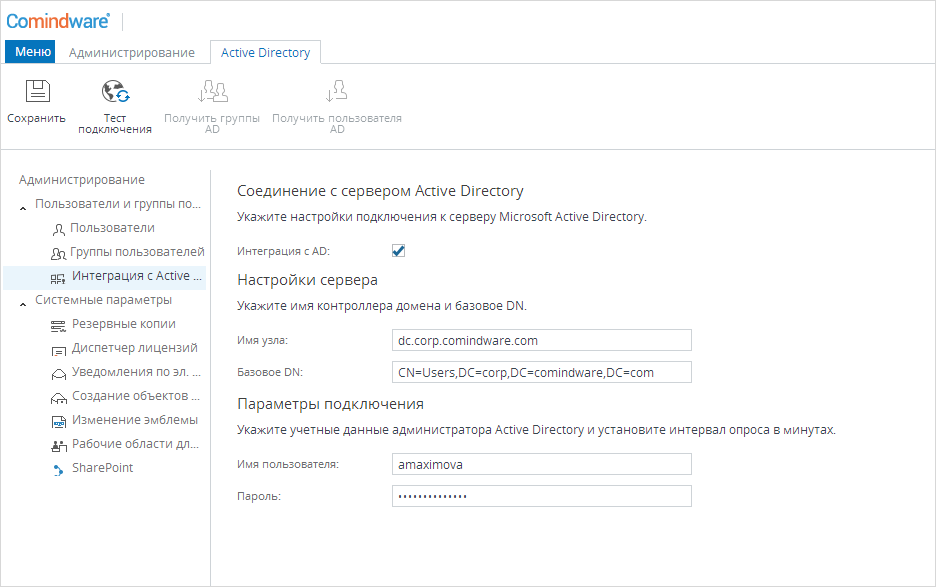Open Рабочие области дл... item
This screenshot has width=936, height=587.
136,444
